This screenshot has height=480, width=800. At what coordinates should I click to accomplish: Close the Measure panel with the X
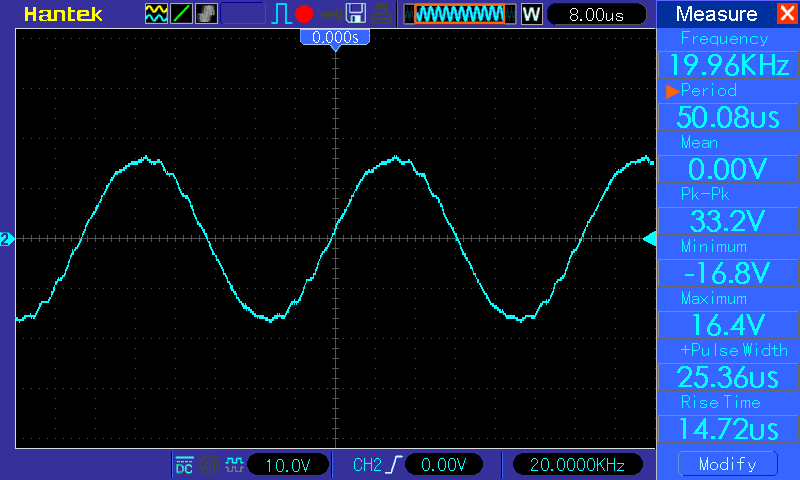click(x=787, y=13)
